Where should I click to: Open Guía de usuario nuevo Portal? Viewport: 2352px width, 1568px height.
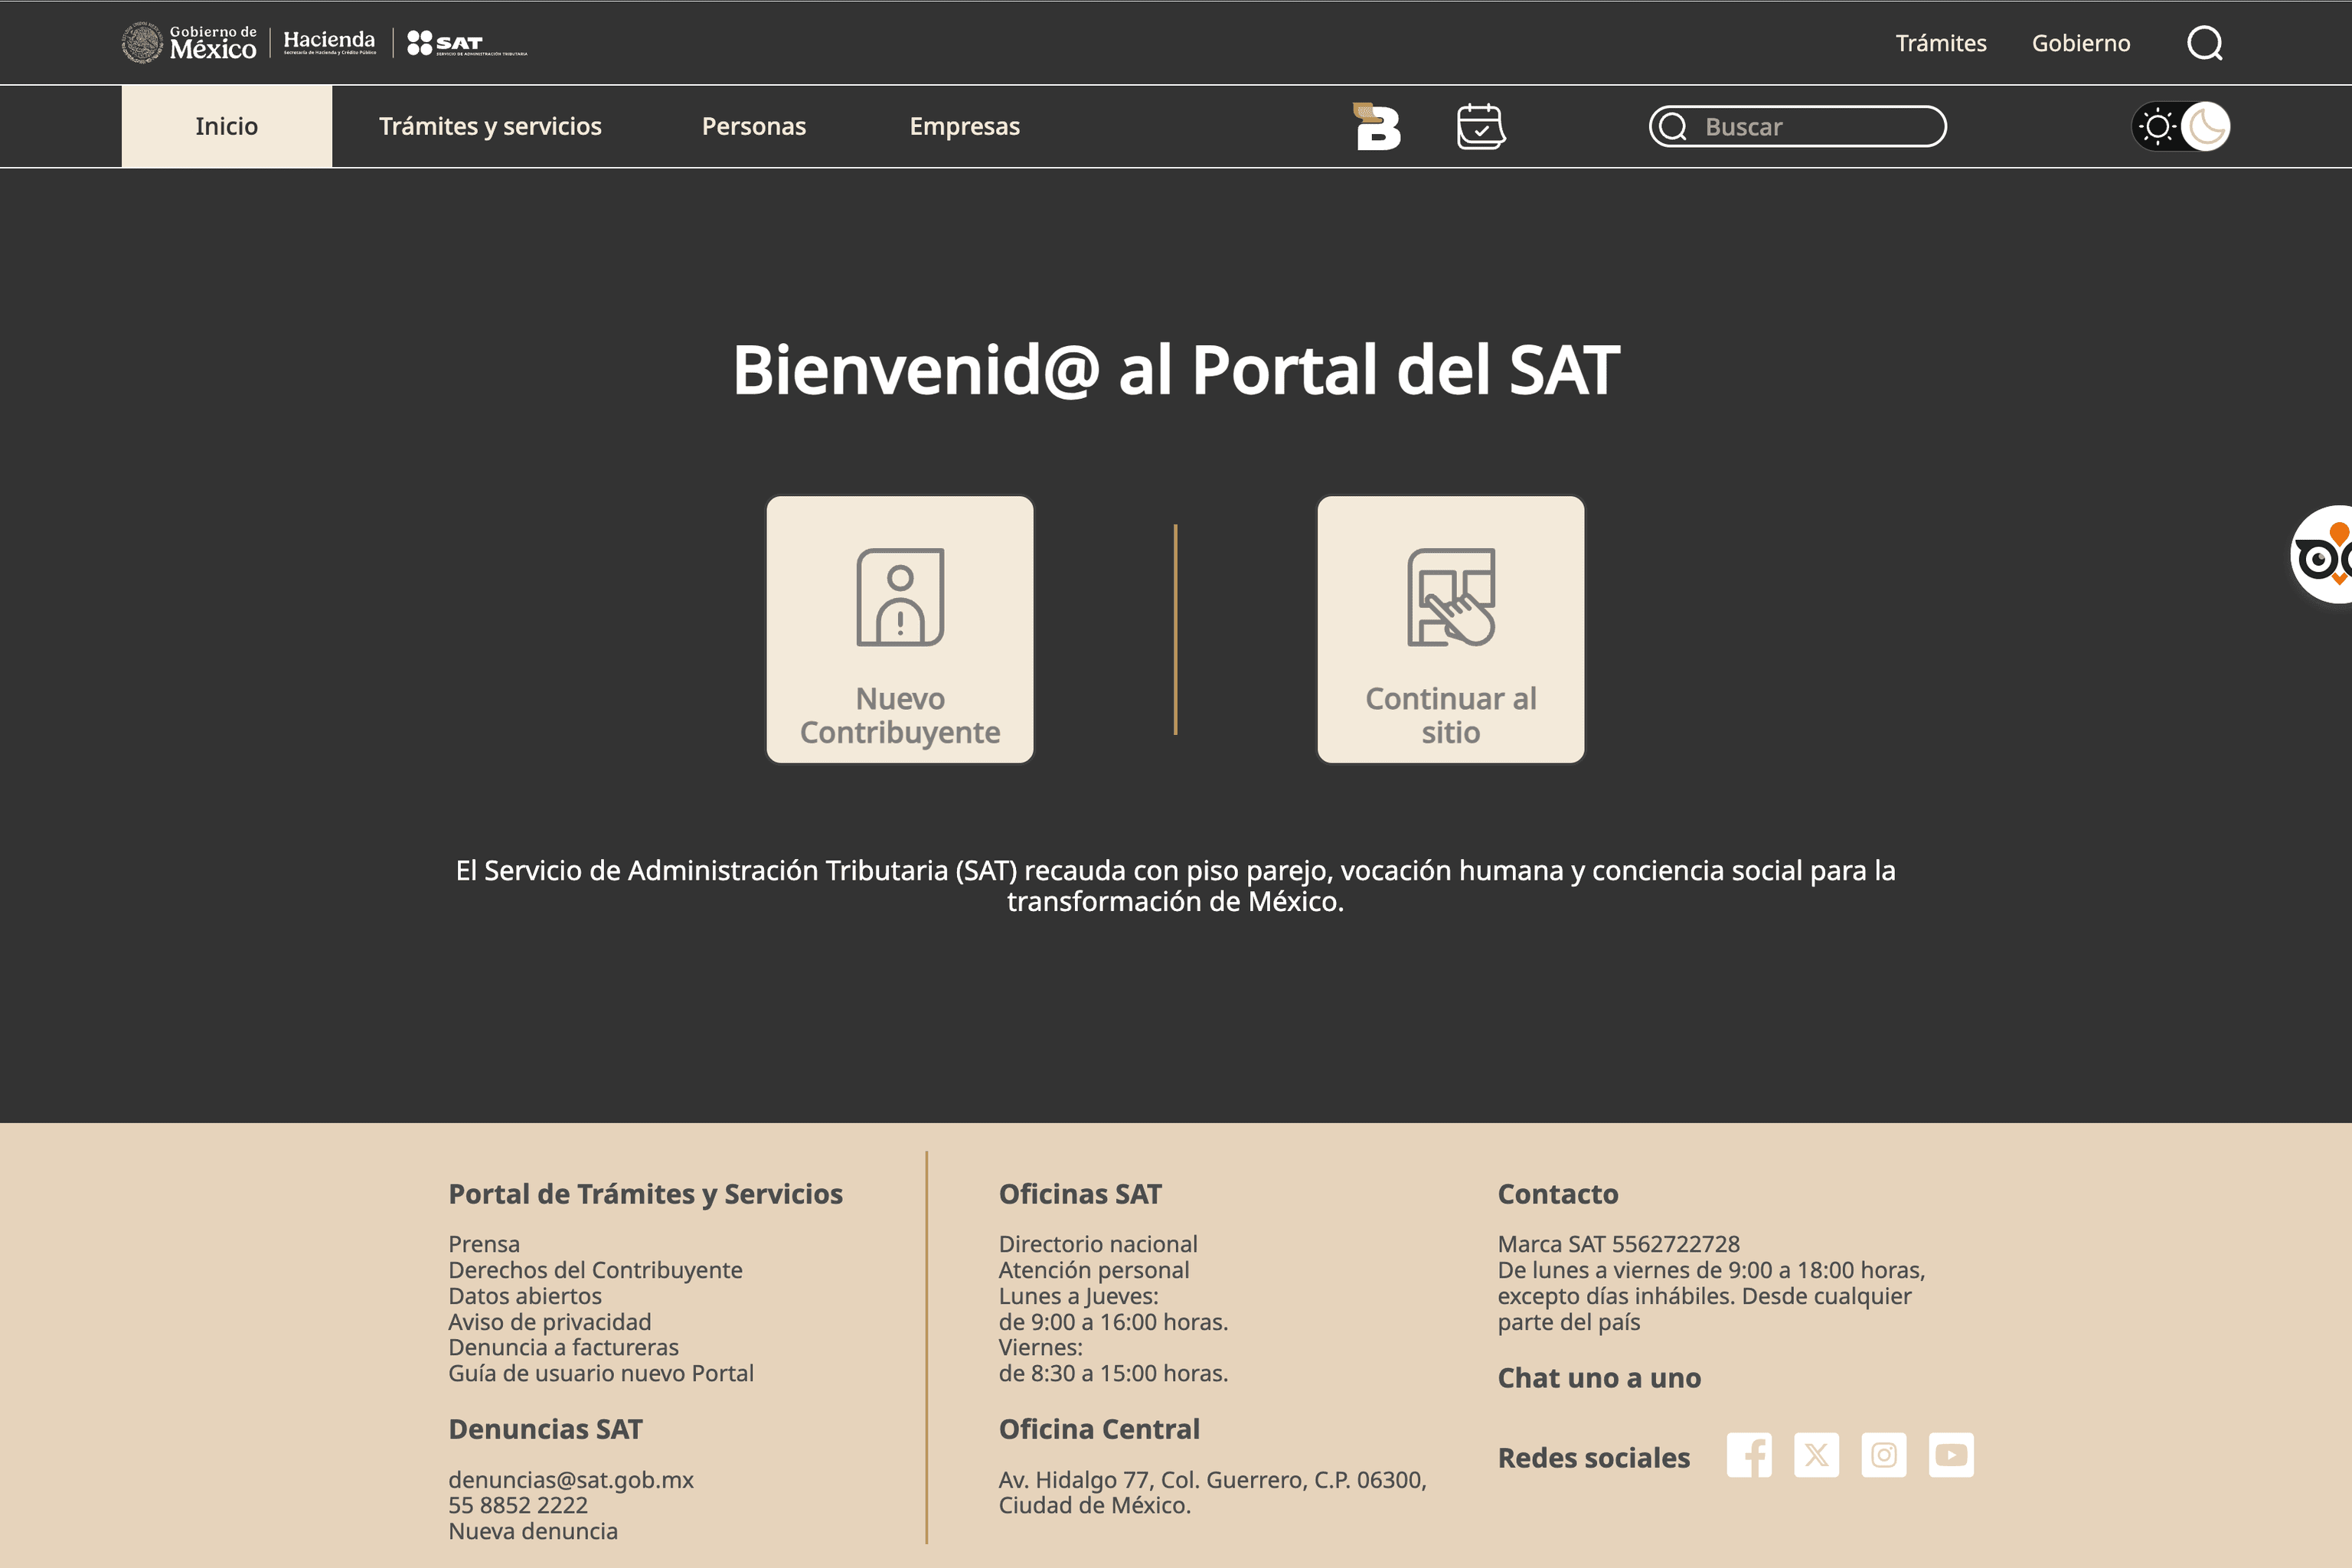601,1373
